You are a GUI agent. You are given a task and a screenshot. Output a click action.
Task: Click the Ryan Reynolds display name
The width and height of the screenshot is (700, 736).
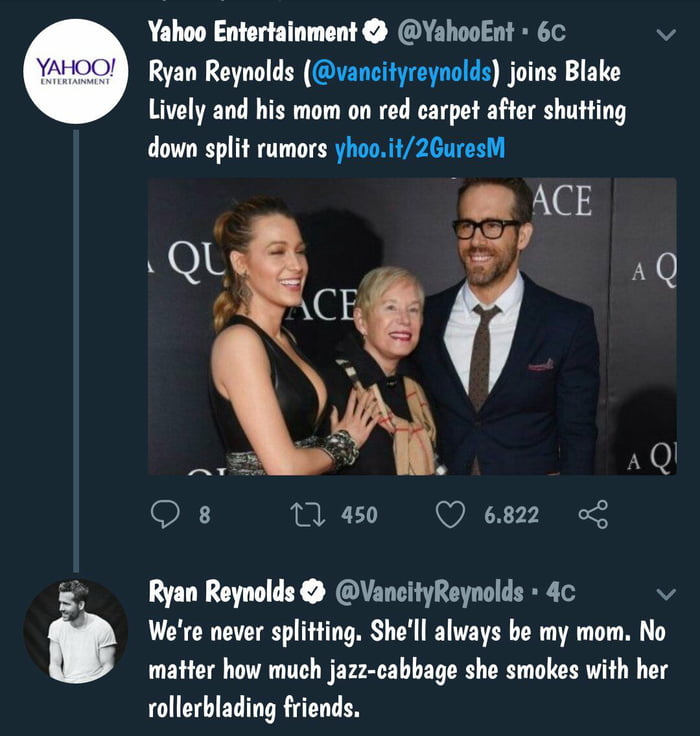[x=222, y=592]
